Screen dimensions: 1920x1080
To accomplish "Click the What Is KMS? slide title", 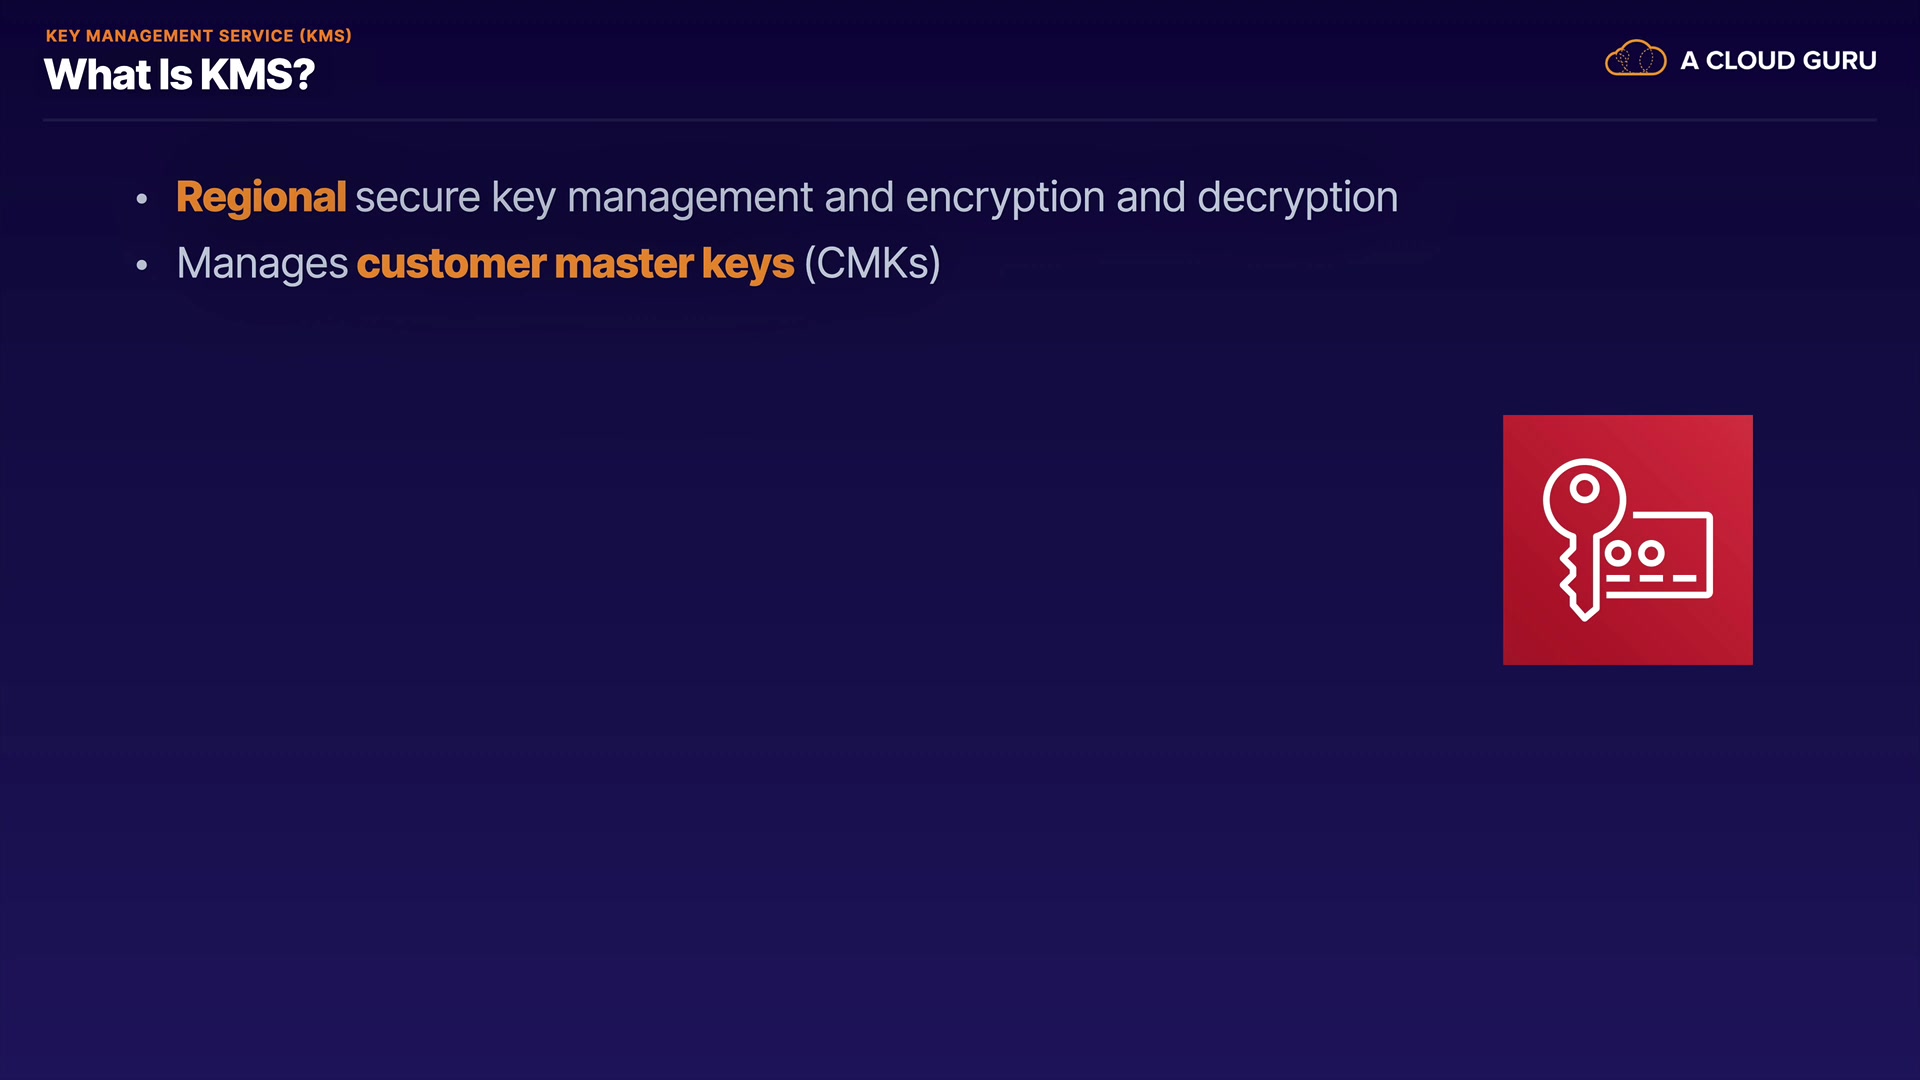I will point(179,75).
